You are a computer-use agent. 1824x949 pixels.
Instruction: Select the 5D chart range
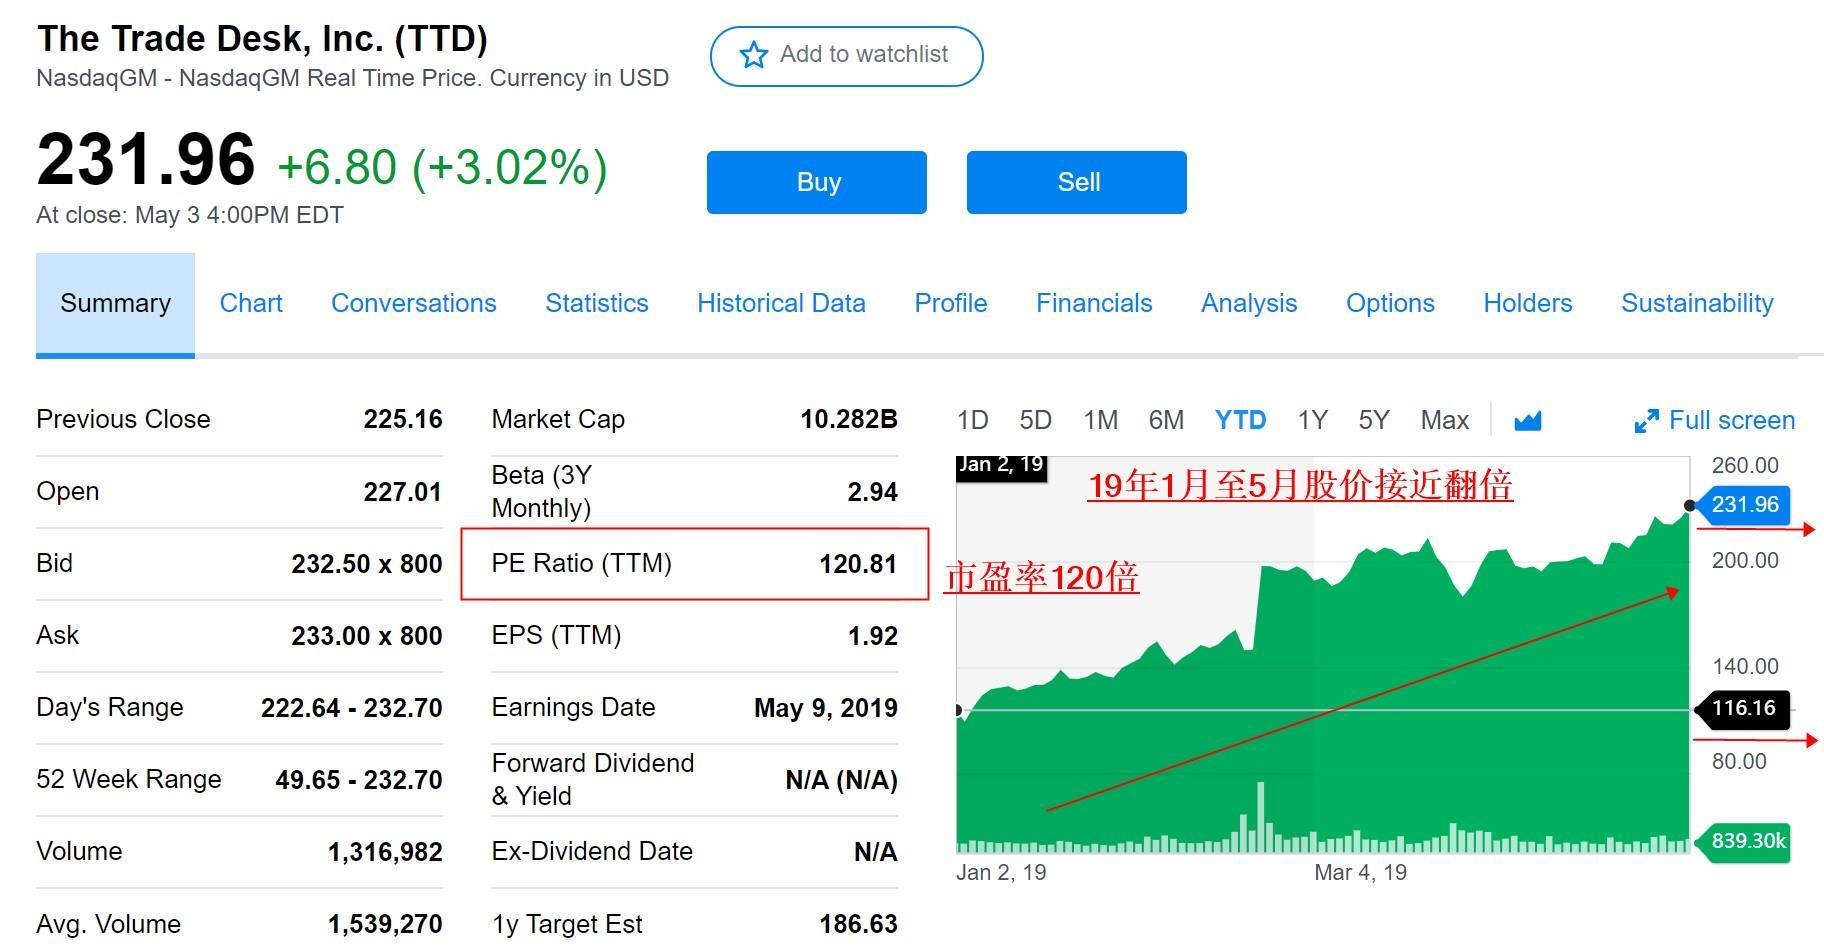point(1035,420)
